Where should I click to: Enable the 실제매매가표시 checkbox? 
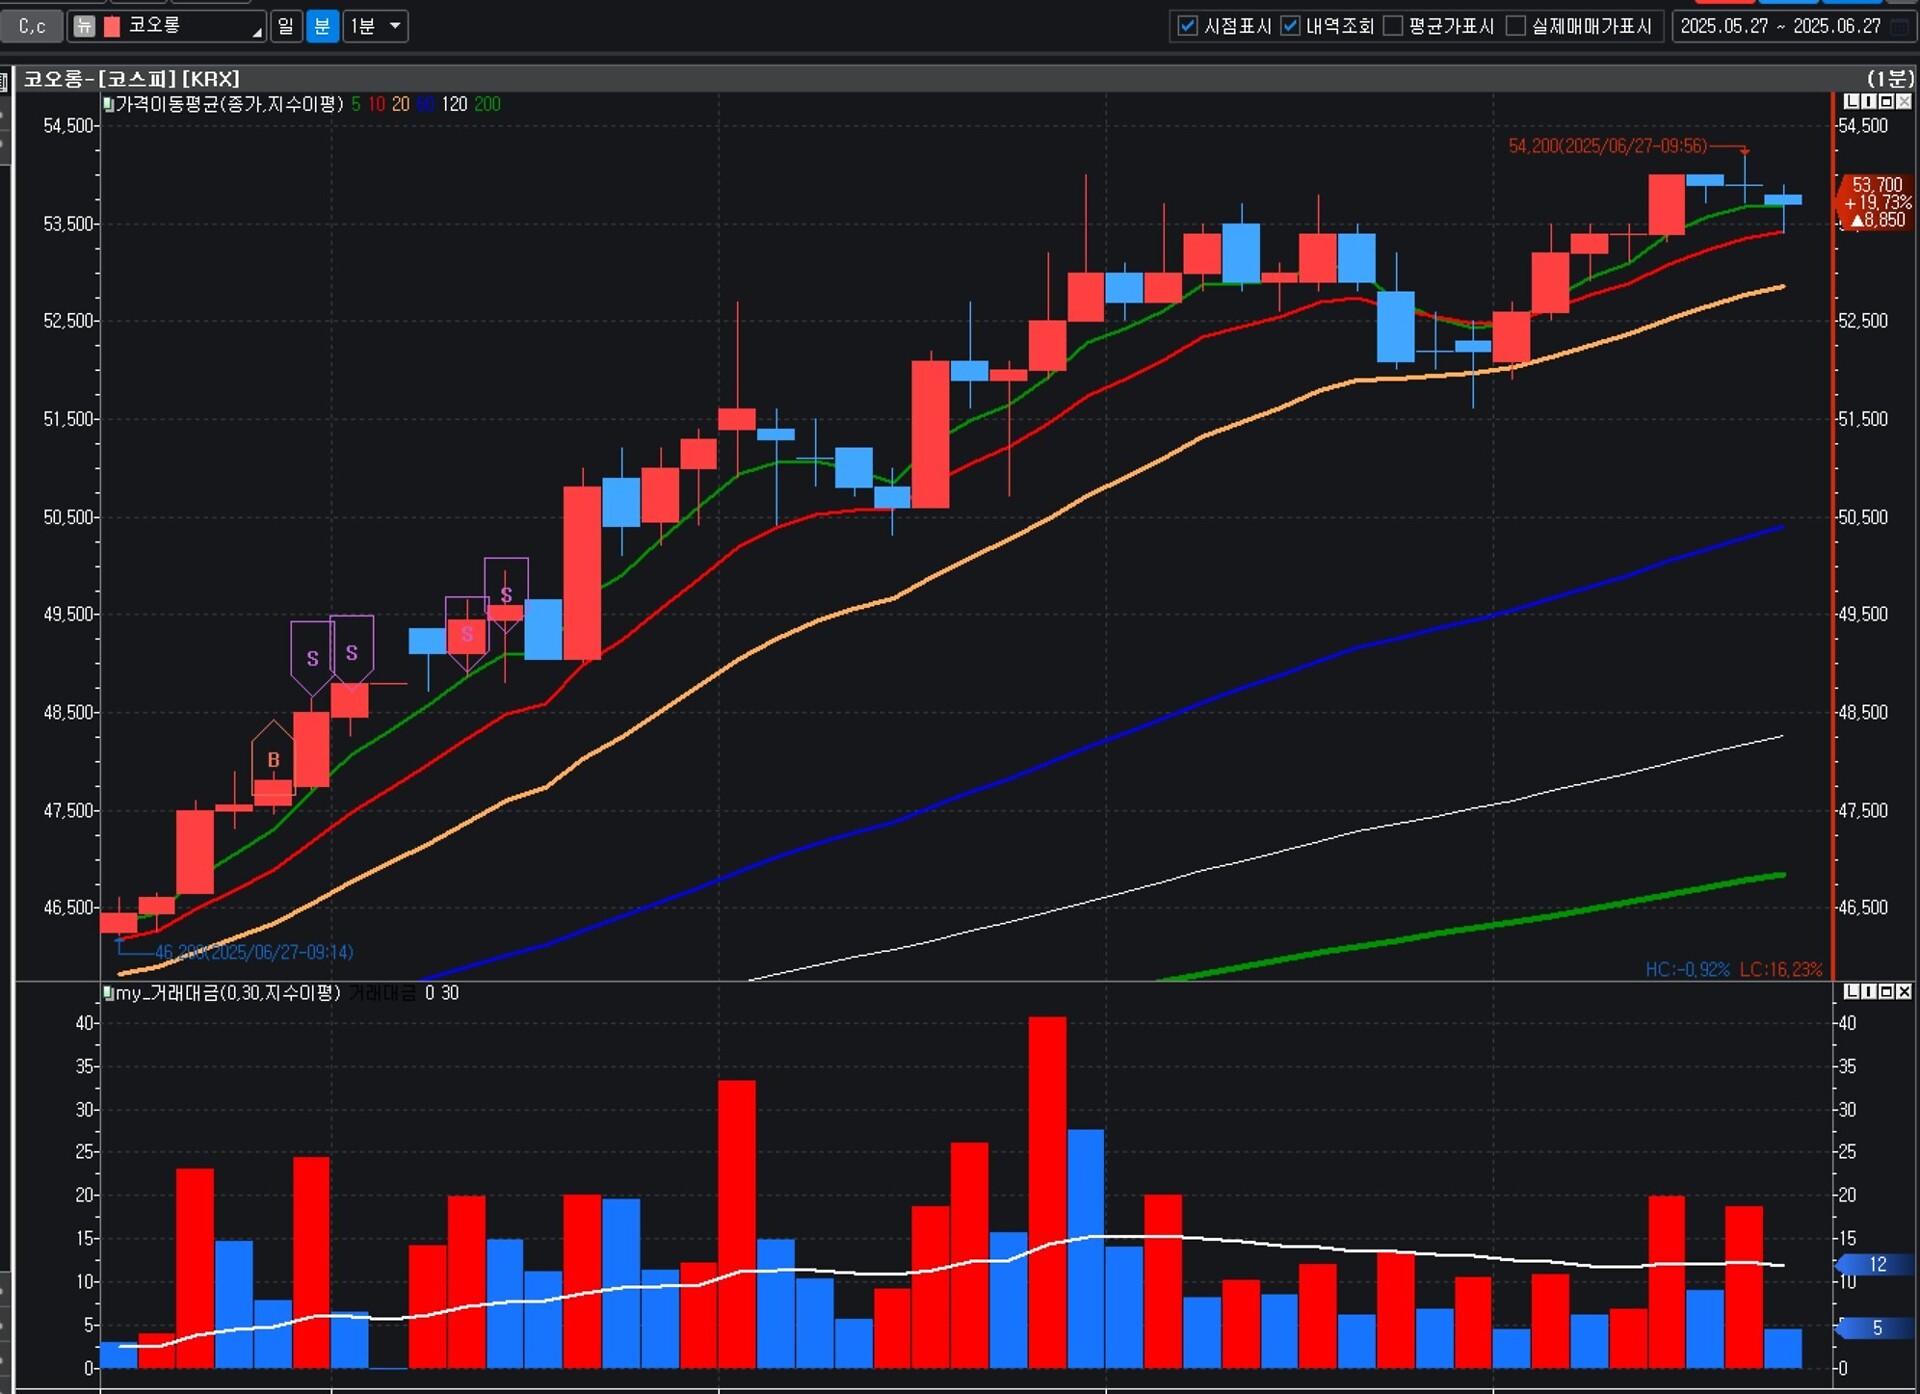coord(1516,26)
